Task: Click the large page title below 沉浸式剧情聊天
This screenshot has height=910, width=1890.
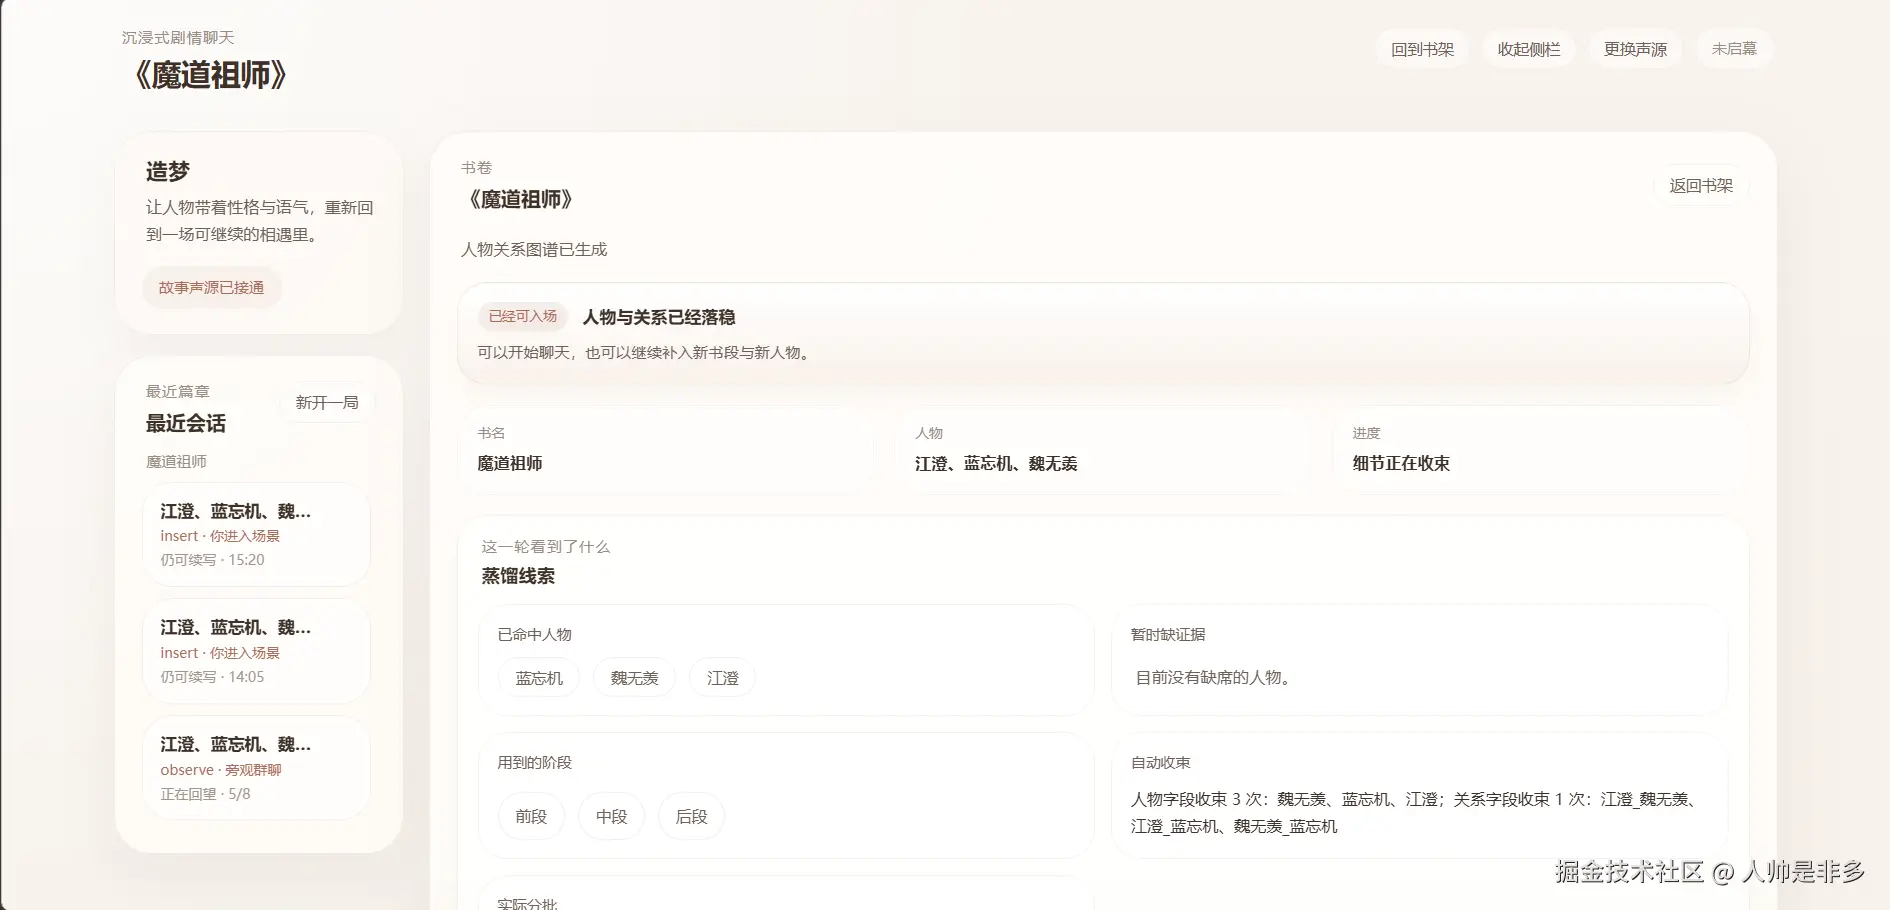Action: (x=209, y=75)
